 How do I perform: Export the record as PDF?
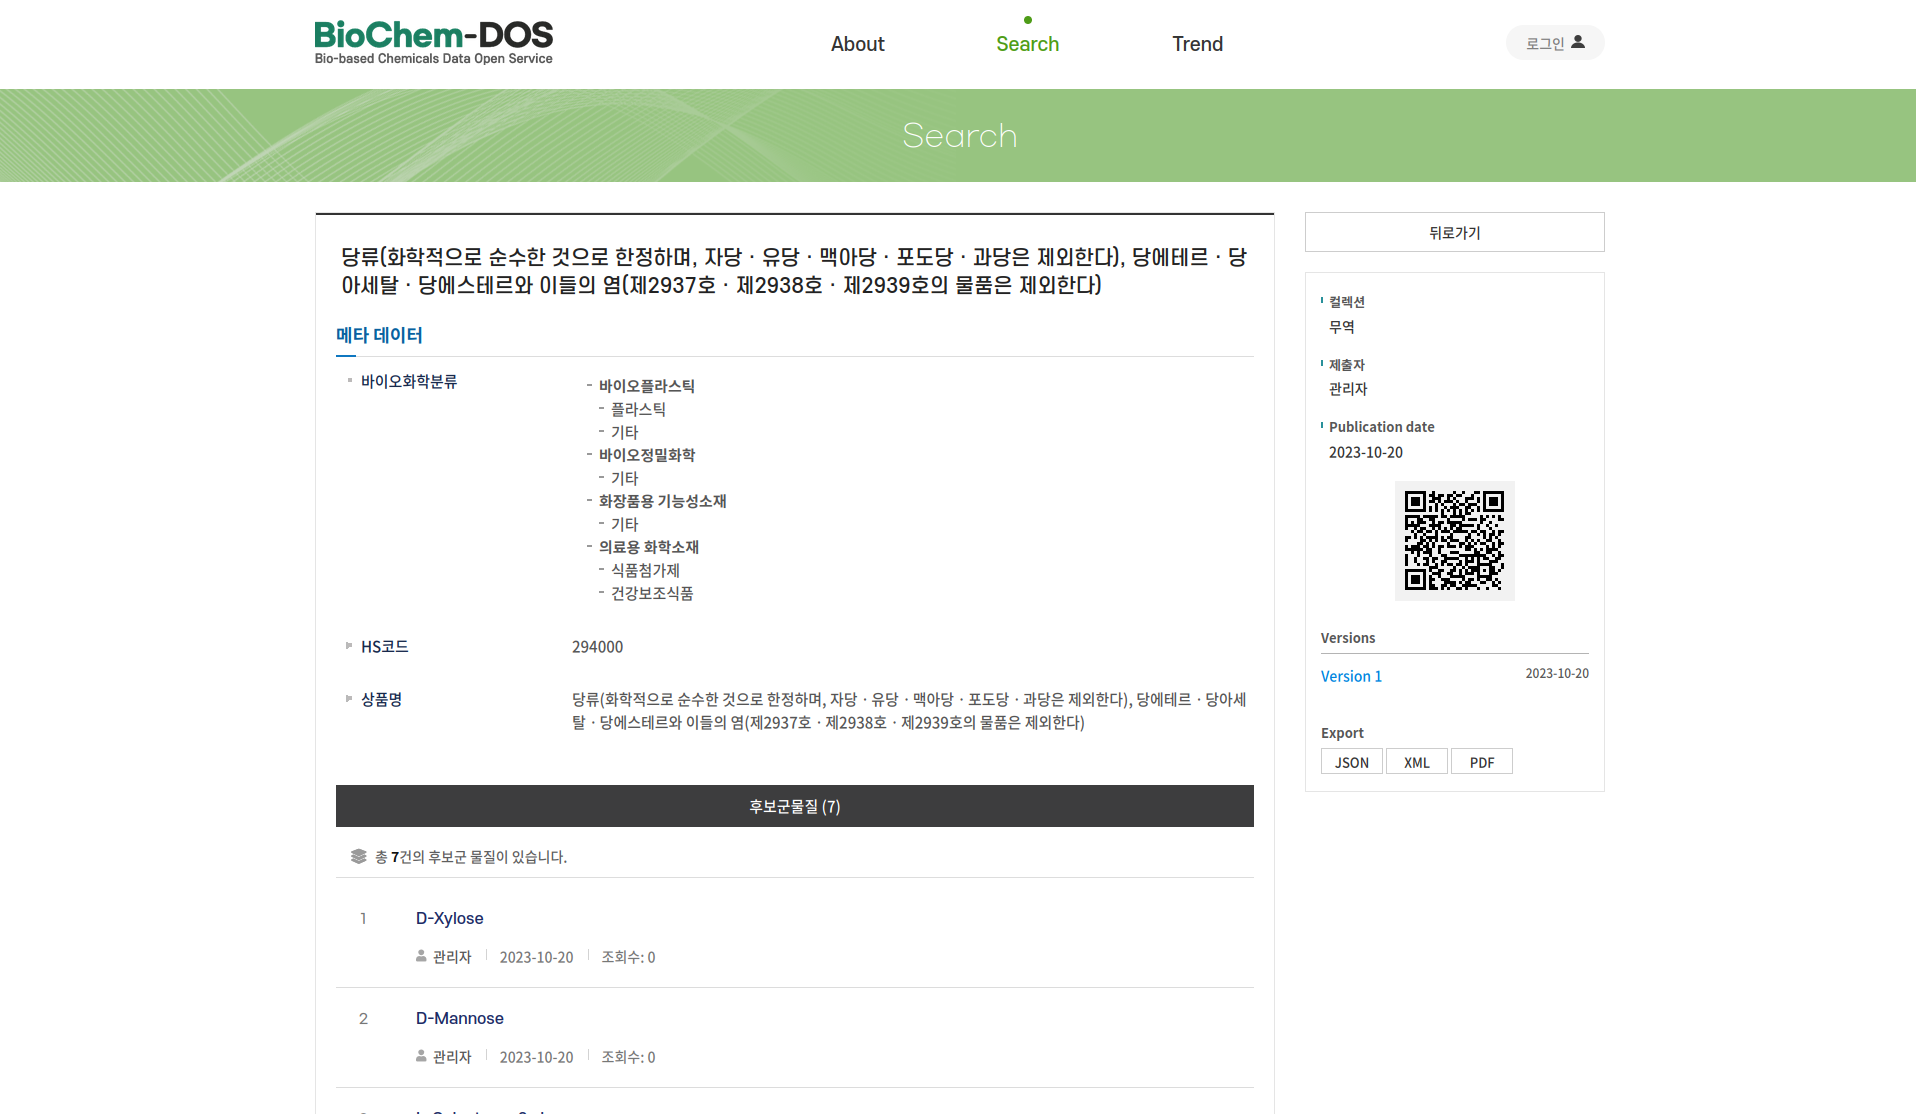tap(1481, 762)
